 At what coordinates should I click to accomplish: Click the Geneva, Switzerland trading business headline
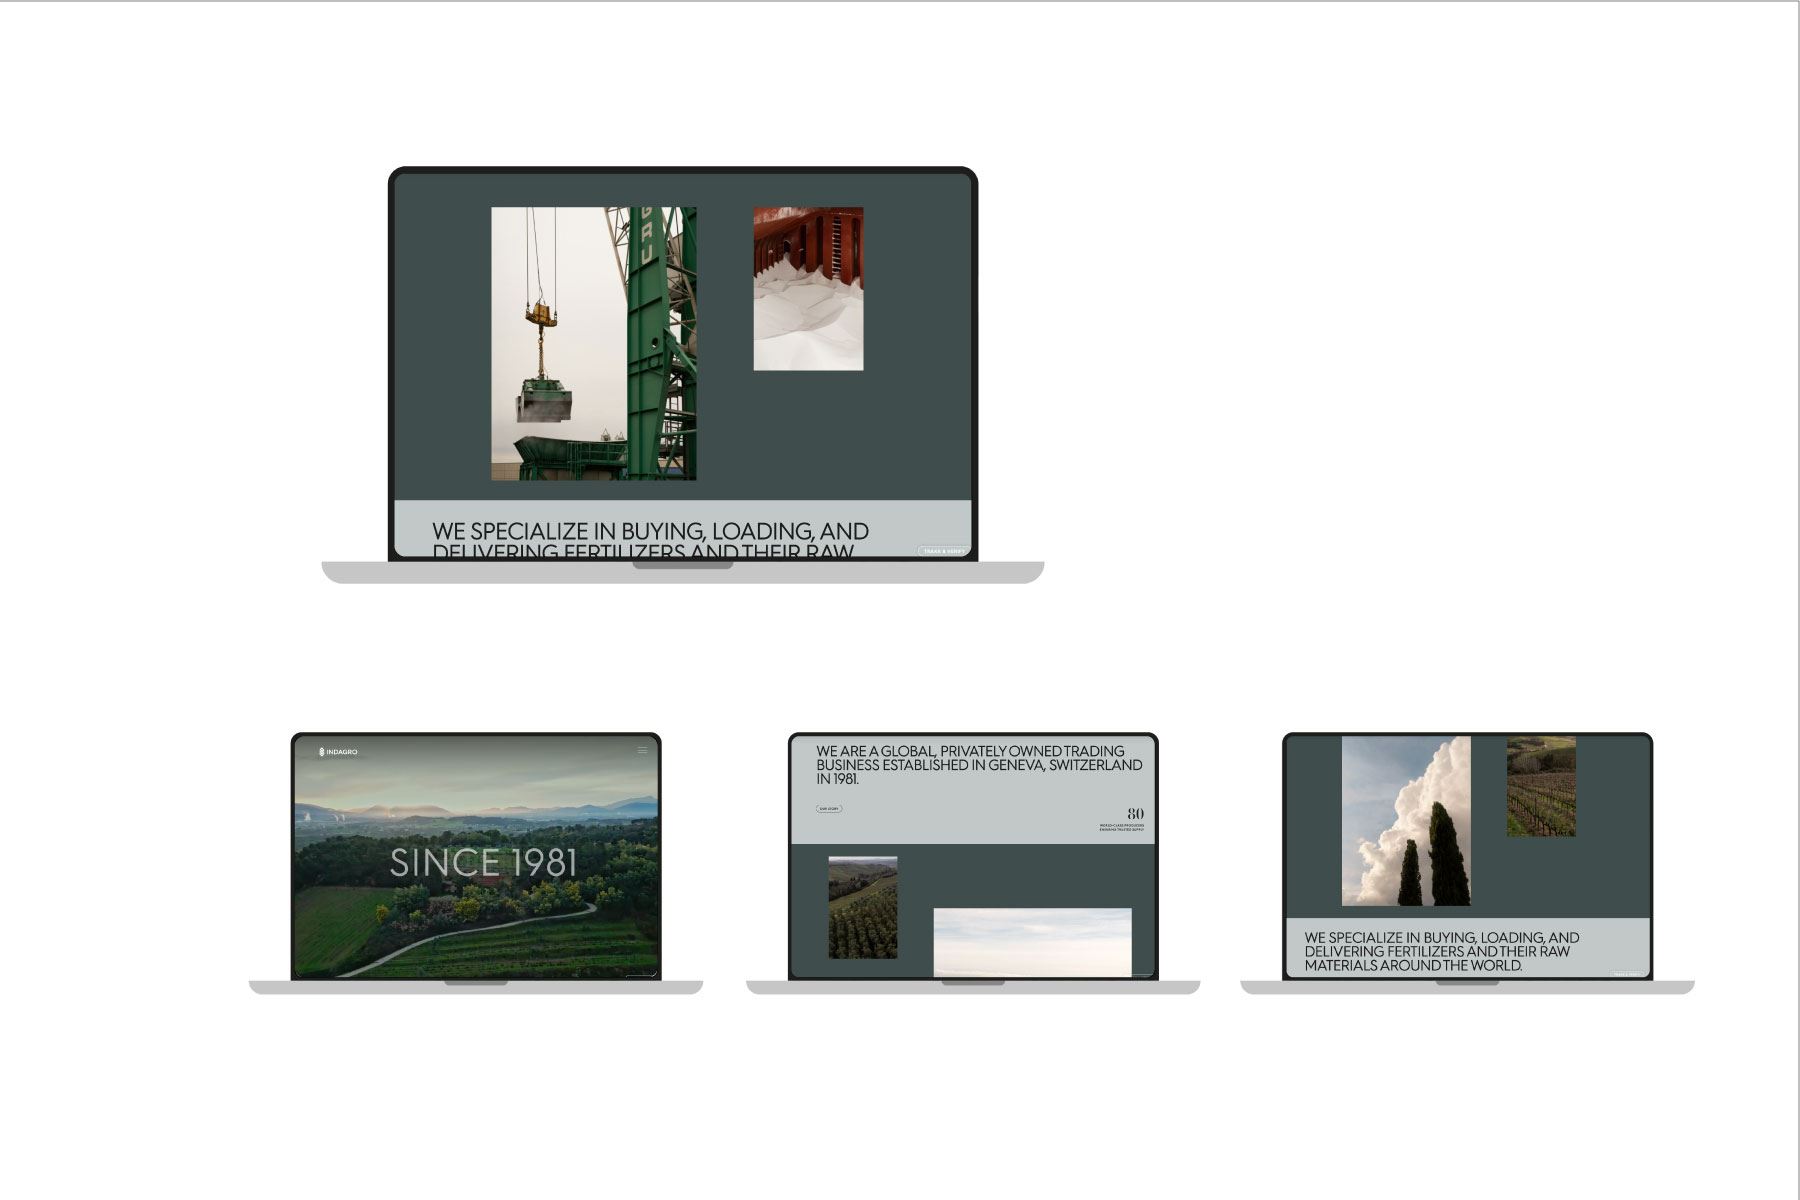pos(978,765)
